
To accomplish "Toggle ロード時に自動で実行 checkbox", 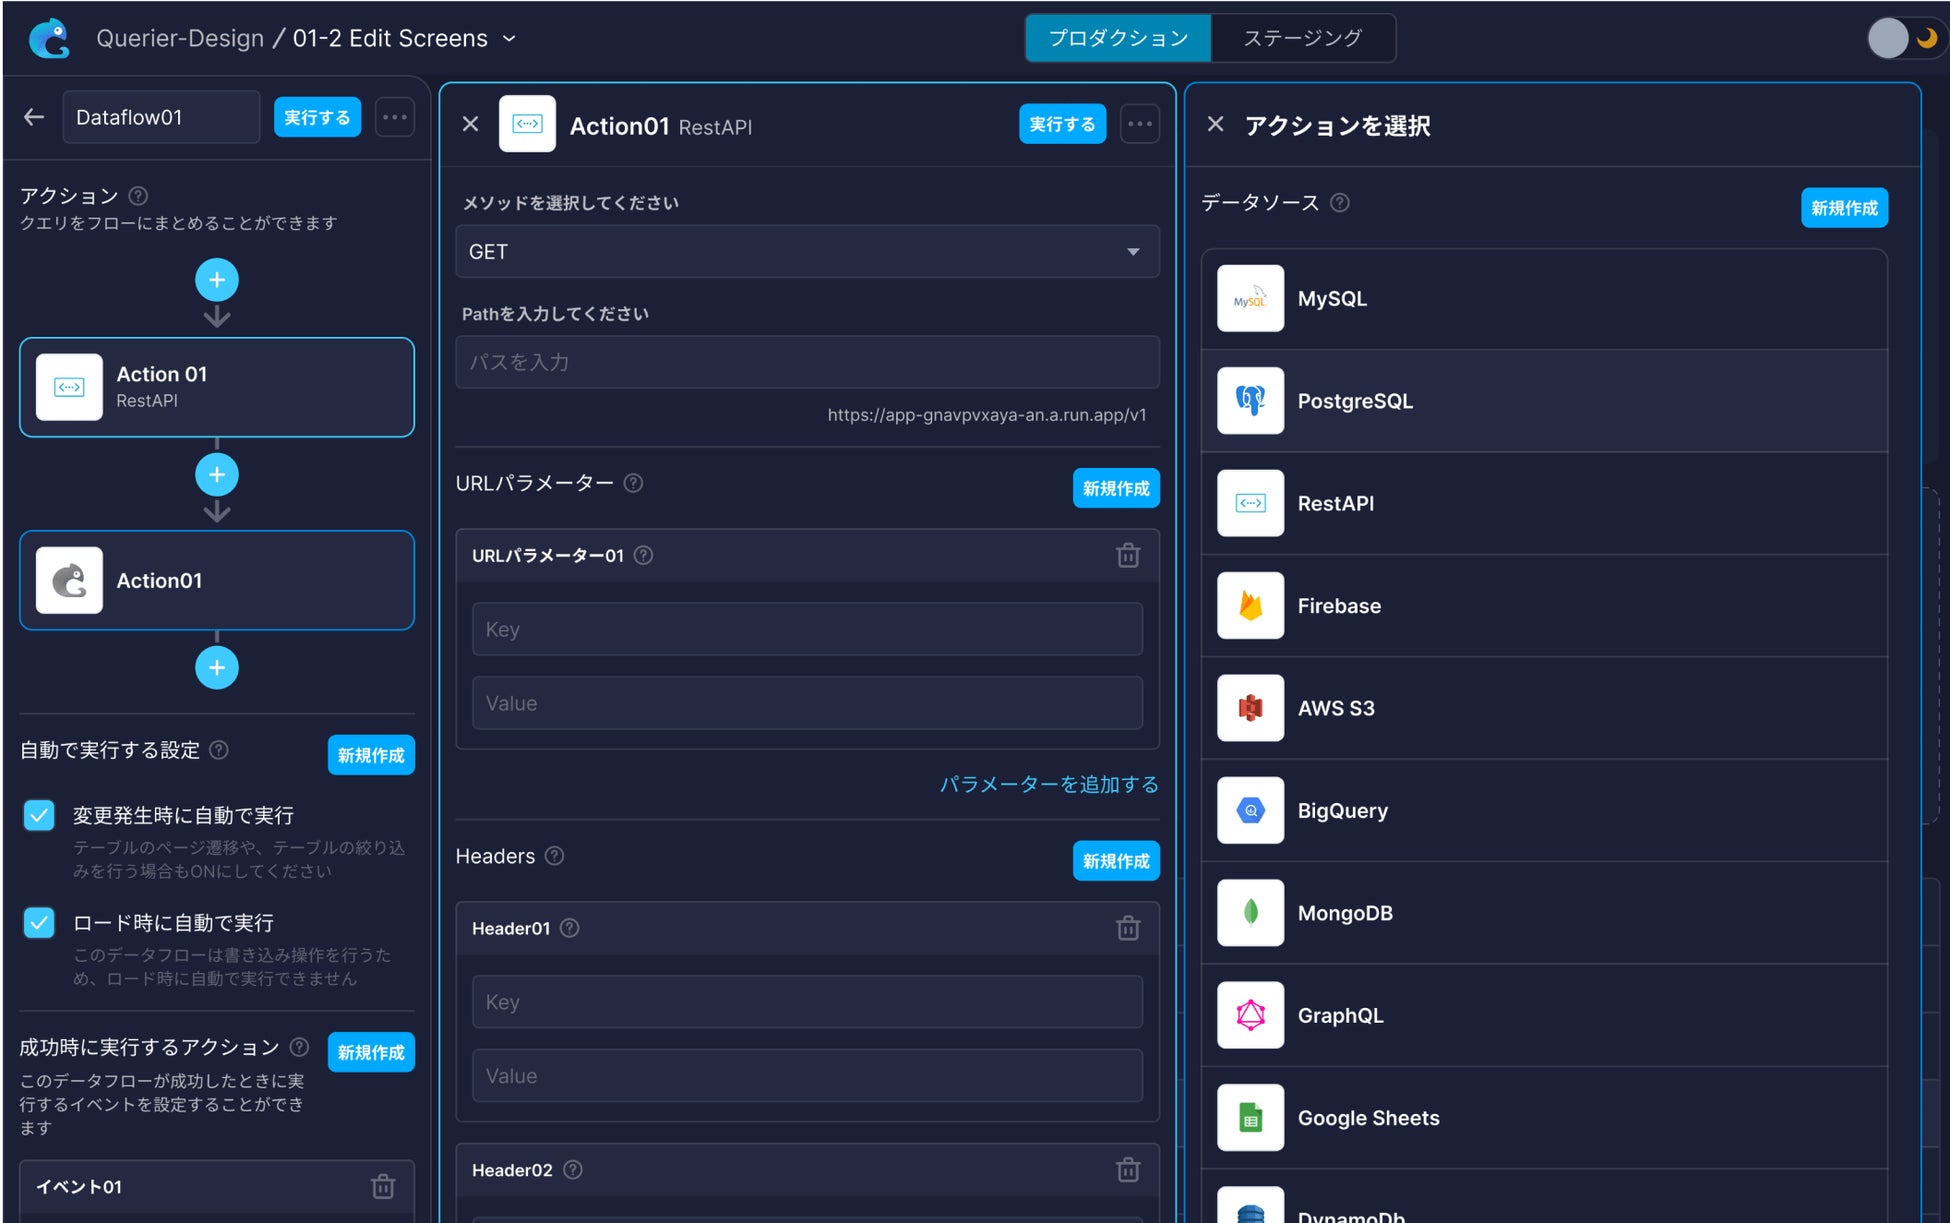I will coord(39,922).
